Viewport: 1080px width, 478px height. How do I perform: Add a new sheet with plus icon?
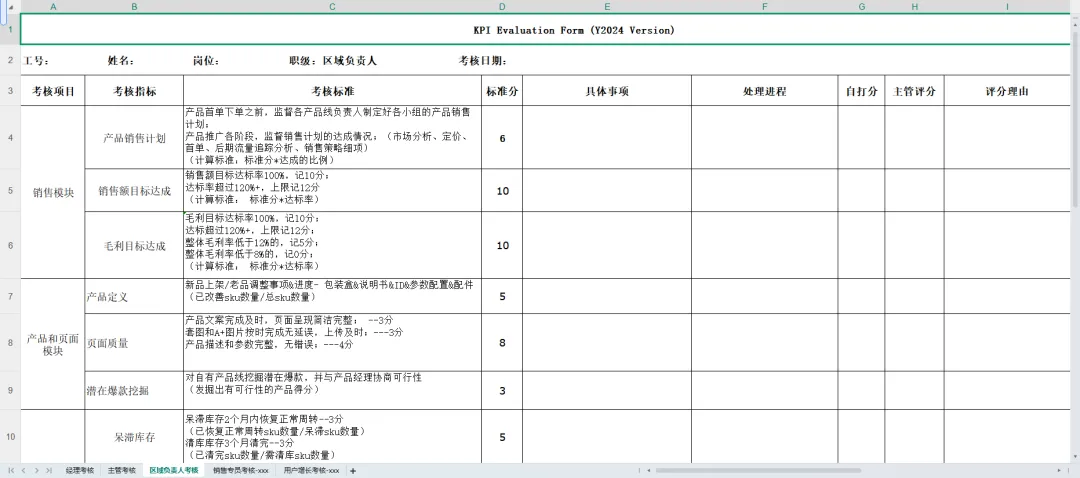tap(353, 471)
